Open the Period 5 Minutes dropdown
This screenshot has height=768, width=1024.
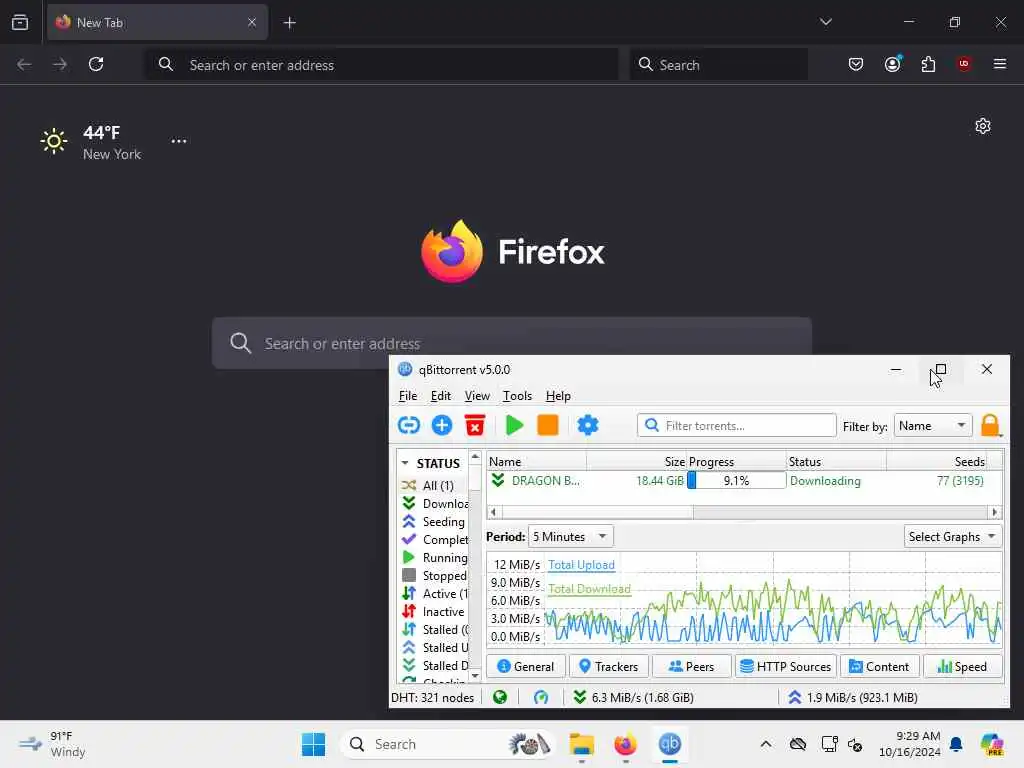(x=570, y=537)
